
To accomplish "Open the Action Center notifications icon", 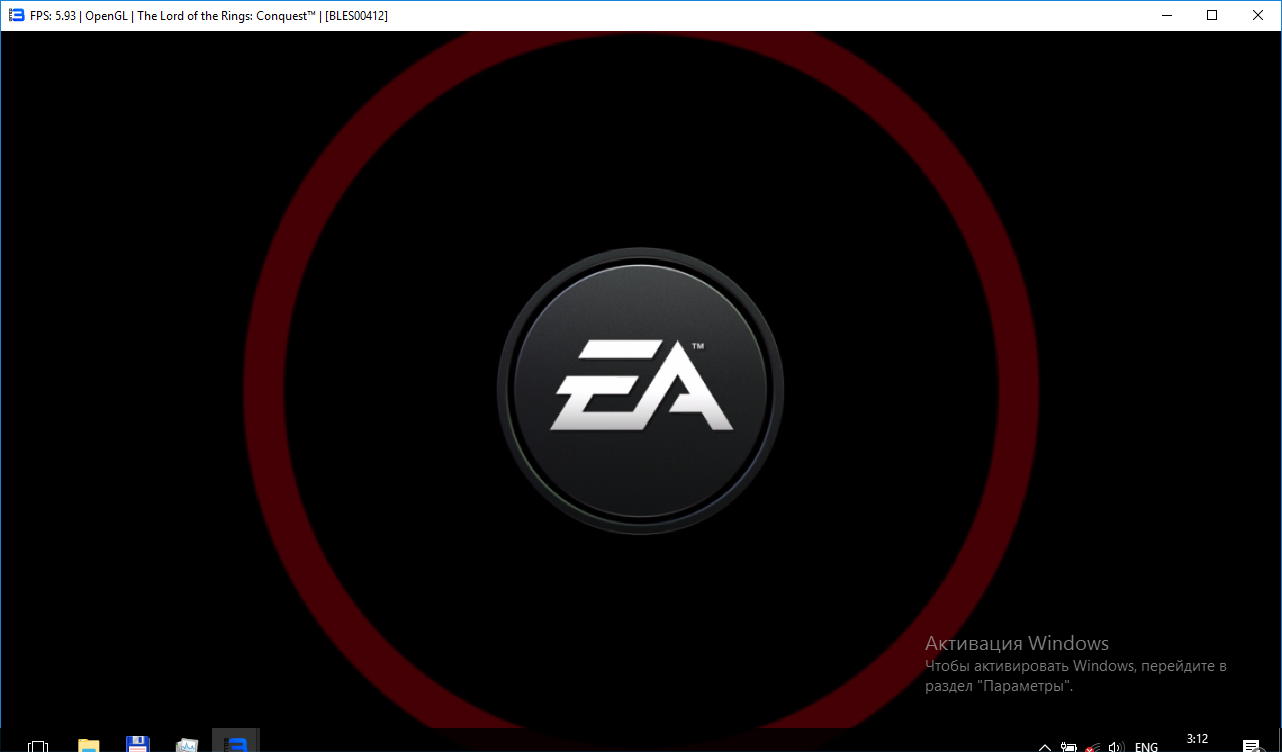I will coord(1251,745).
